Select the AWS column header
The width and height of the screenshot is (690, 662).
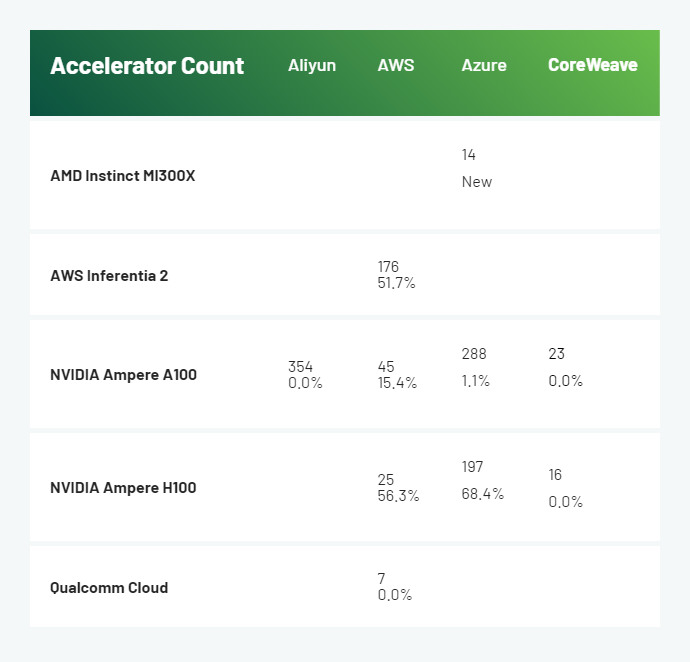[396, 65]
